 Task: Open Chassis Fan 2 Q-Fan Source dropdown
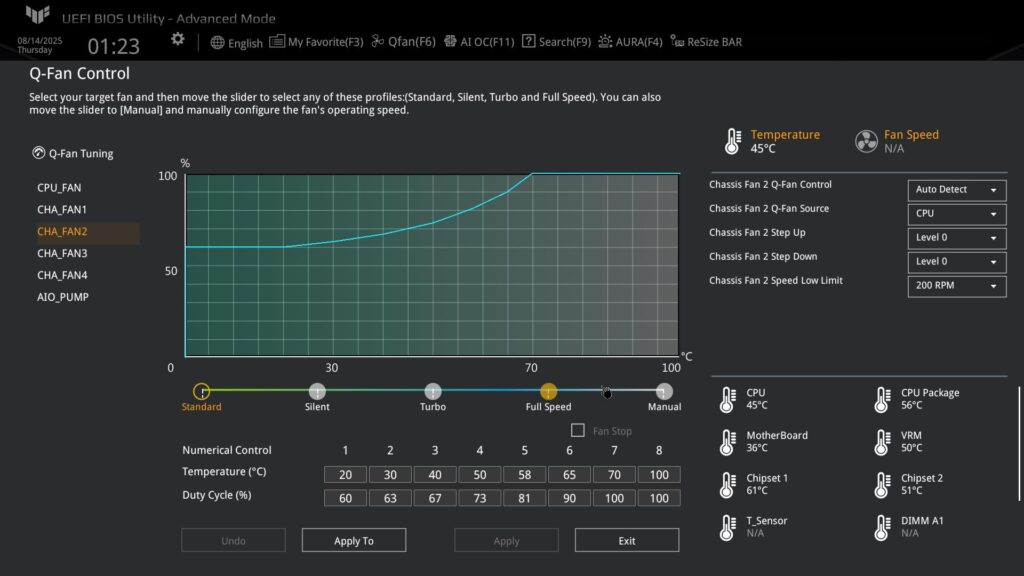[x=957, y=214]
